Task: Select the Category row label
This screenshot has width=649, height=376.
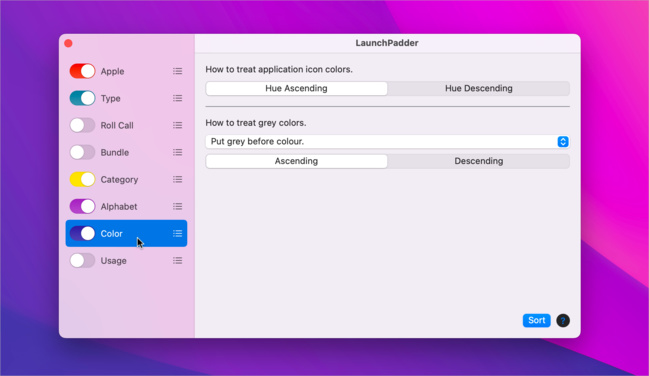Action: pyautogui.click(x=119, y=179)
